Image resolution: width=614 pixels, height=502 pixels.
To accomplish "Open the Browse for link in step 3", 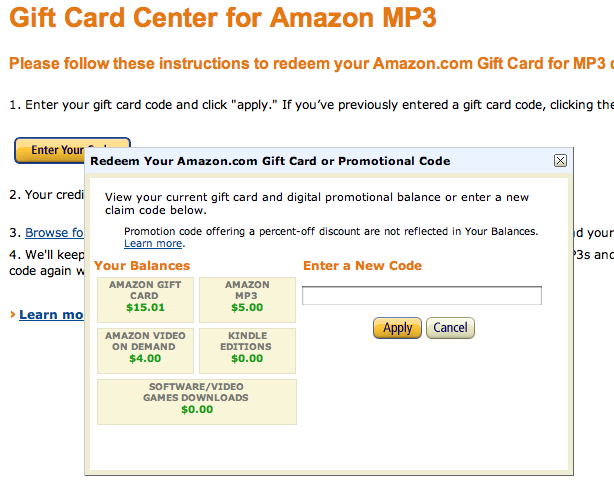I will pyautogui.click(x=54, y=233).
